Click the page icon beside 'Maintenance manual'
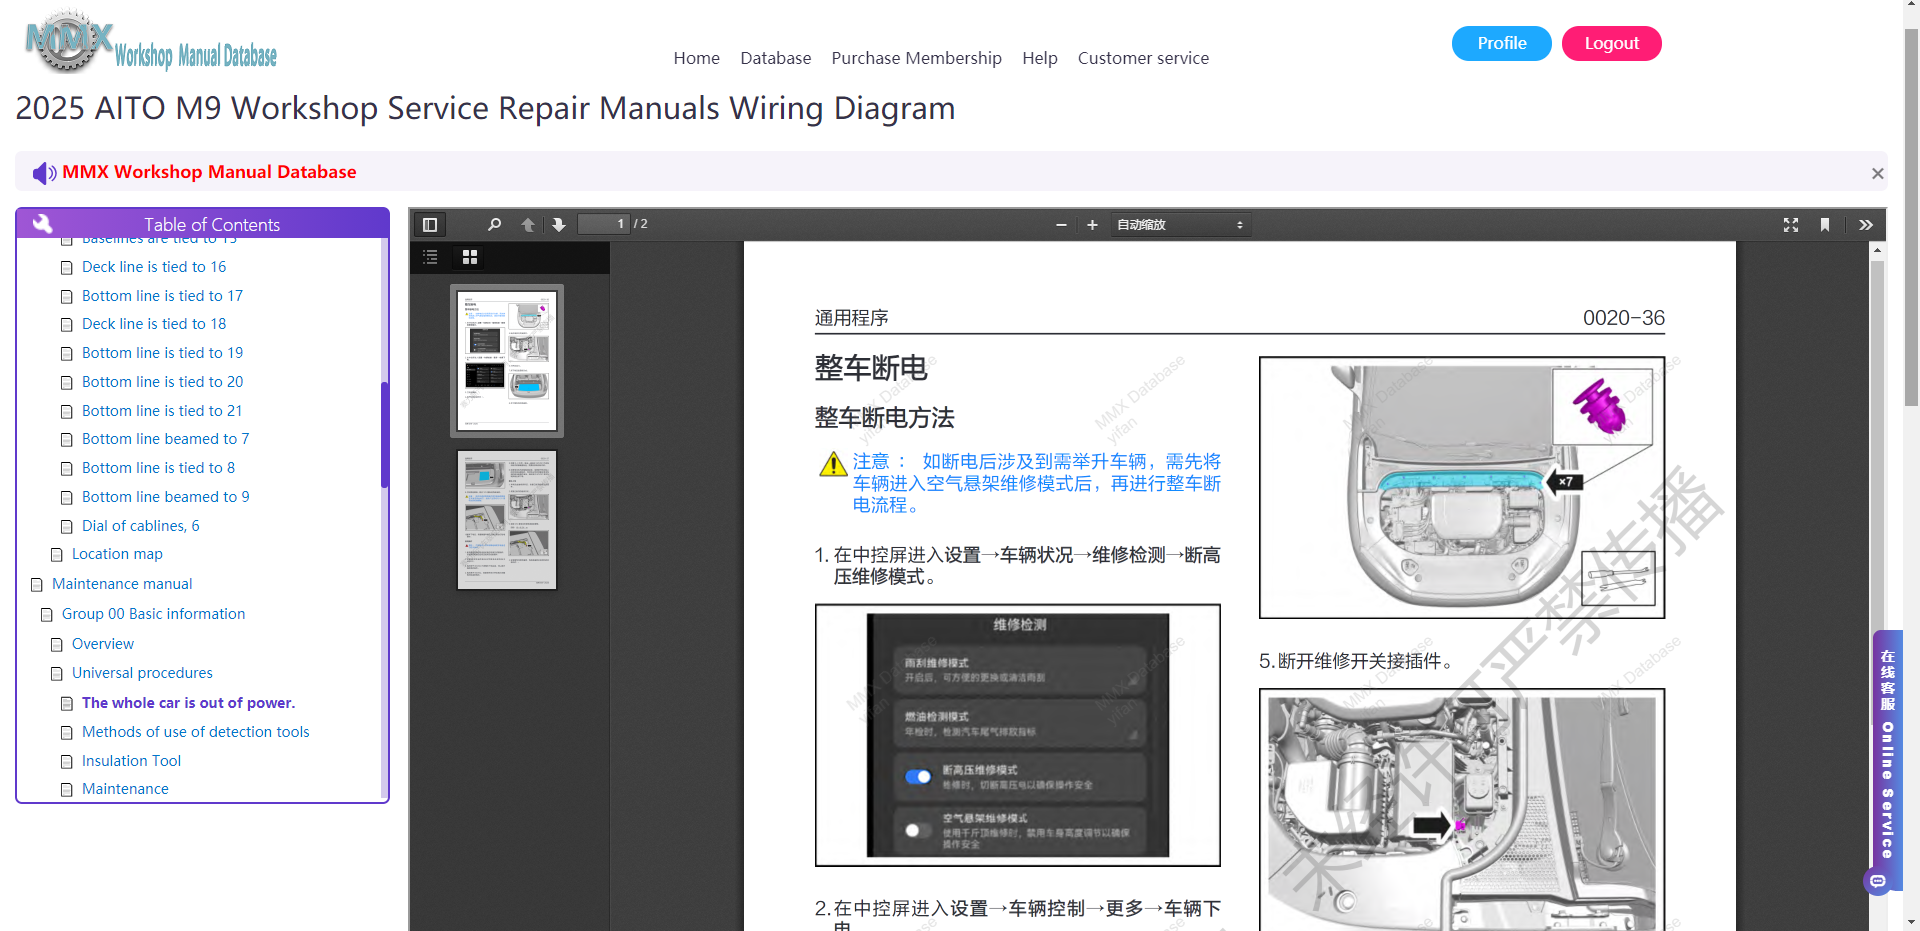This screenshot has width=1920, height=931. (37, 585)
